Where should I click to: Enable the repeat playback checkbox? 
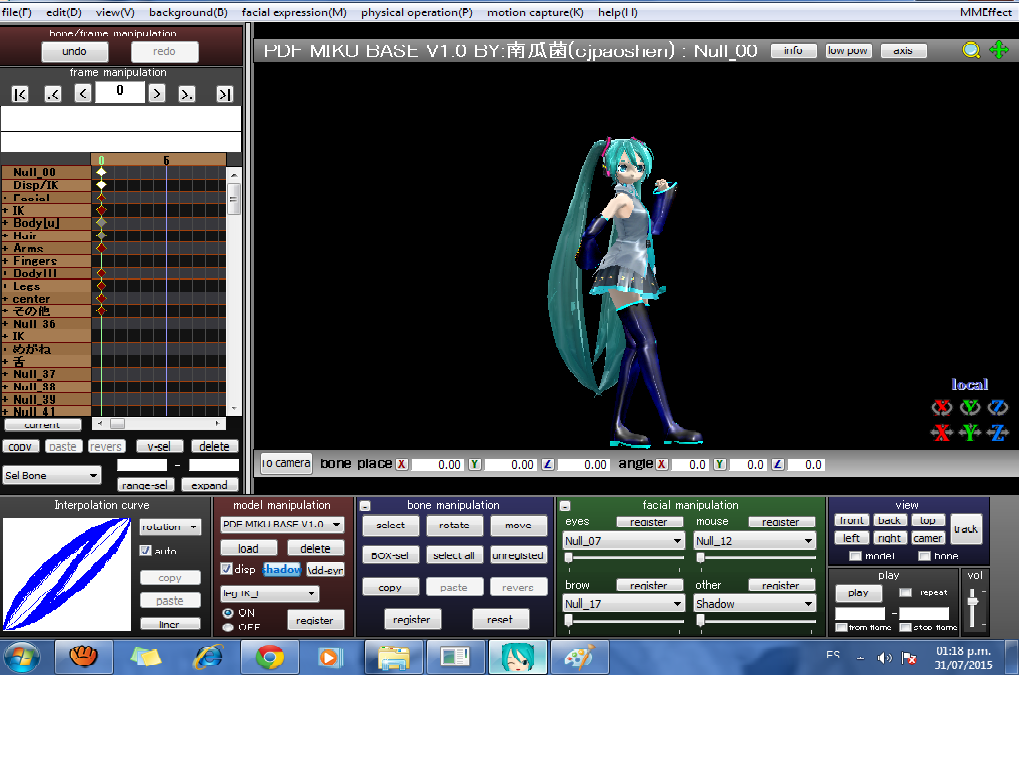point(905,593)
